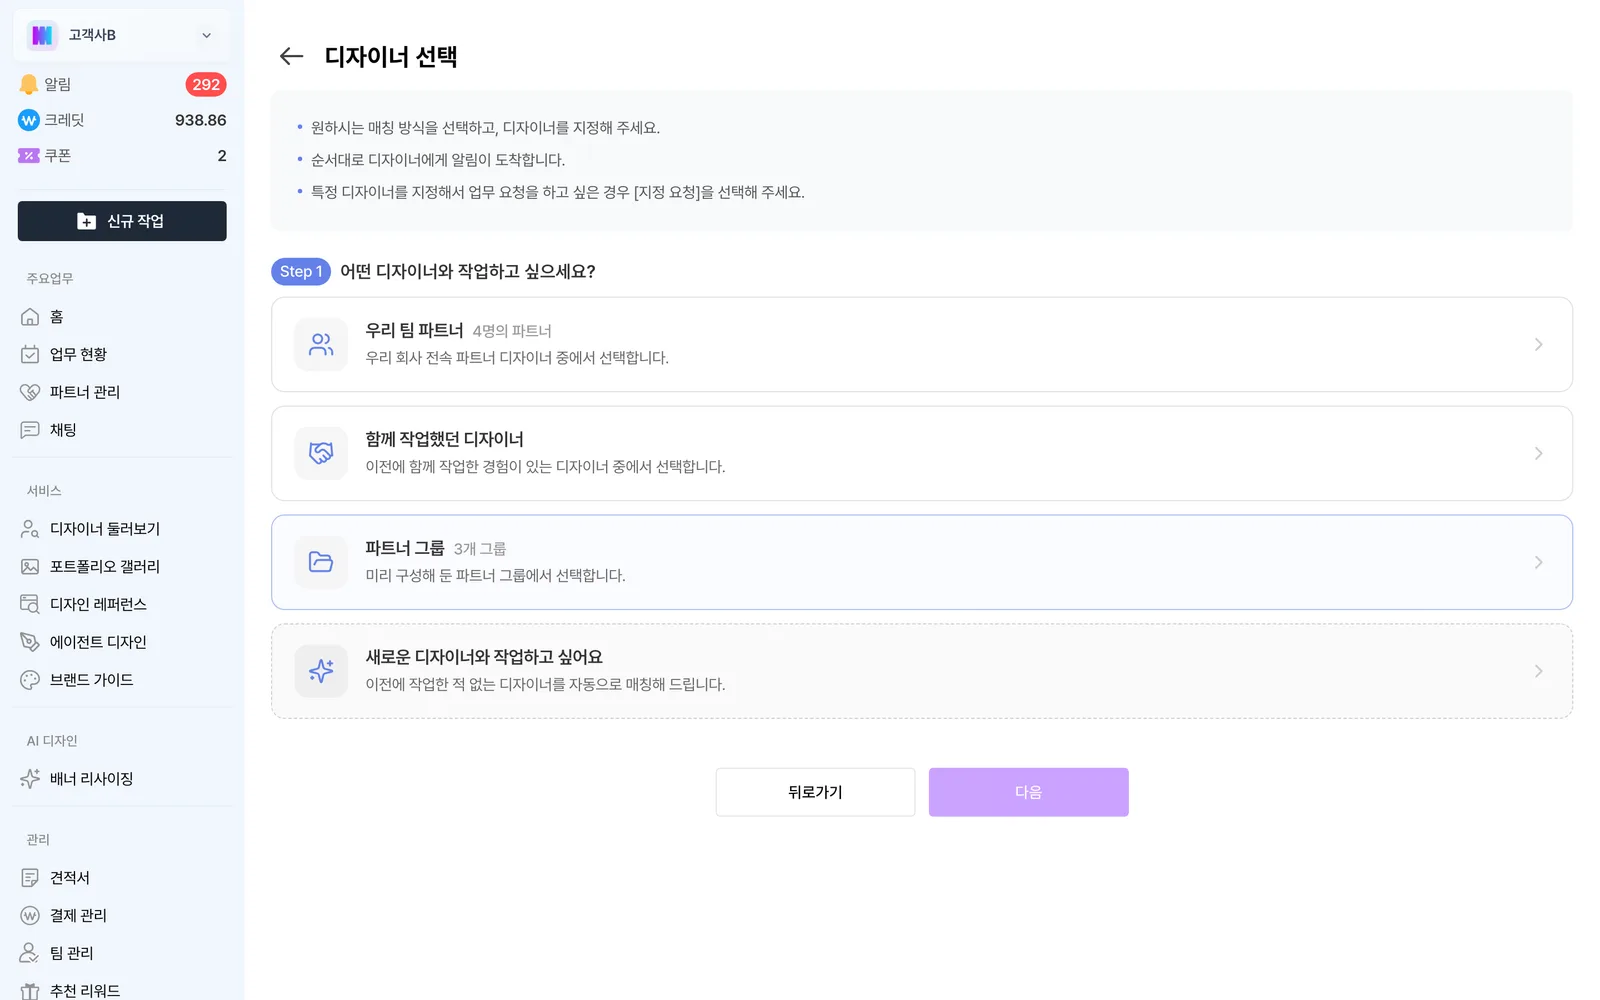Click the 새로운 디자이너 sparkle icon

coord(321,671)
